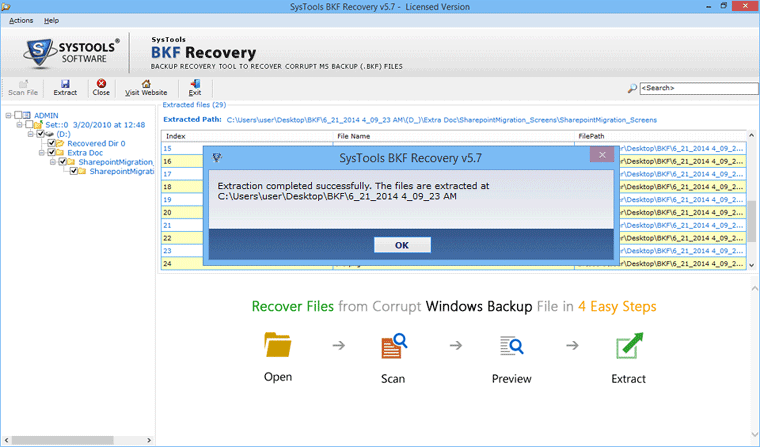The image size is (760, 447).
Task: Click tree panel horizontal scrollbar thumb
Action: (x=62, y=440)
